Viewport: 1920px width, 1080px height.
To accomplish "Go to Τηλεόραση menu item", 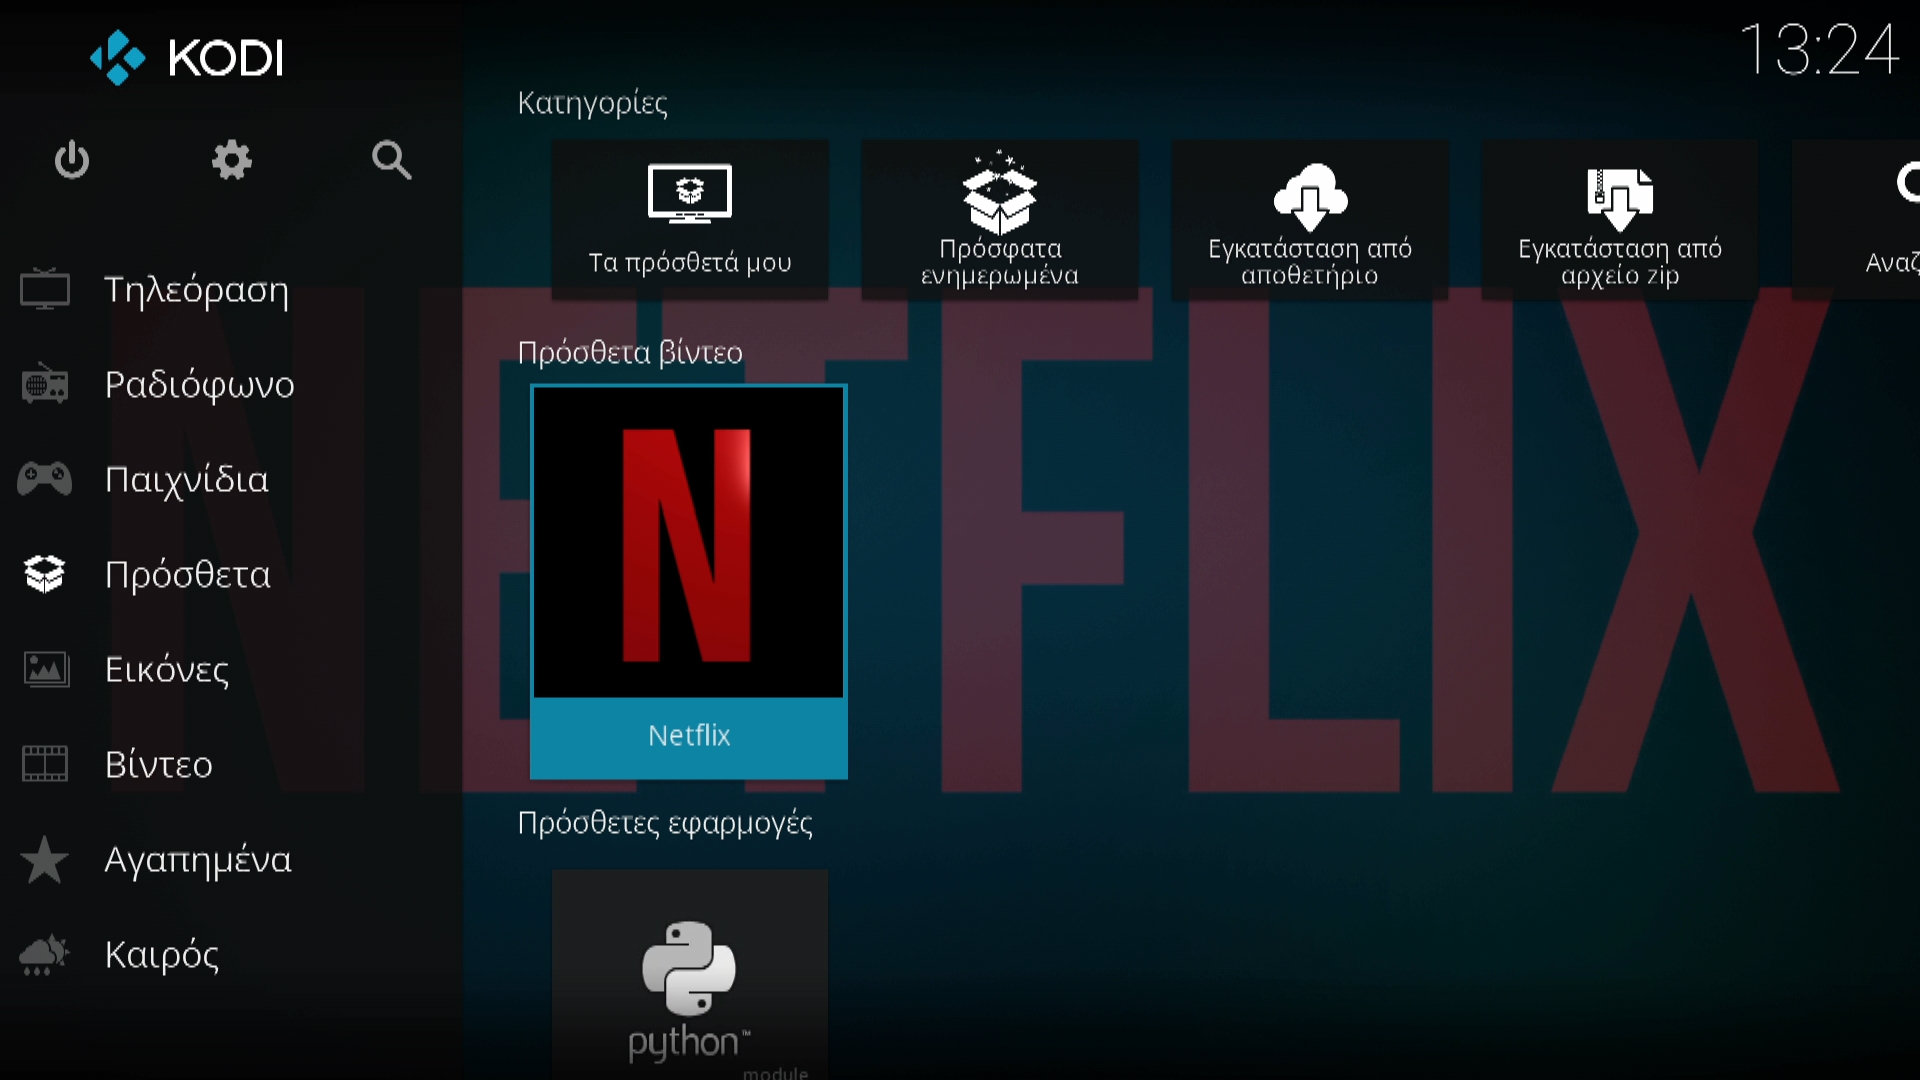I will [x=196, y=290].
